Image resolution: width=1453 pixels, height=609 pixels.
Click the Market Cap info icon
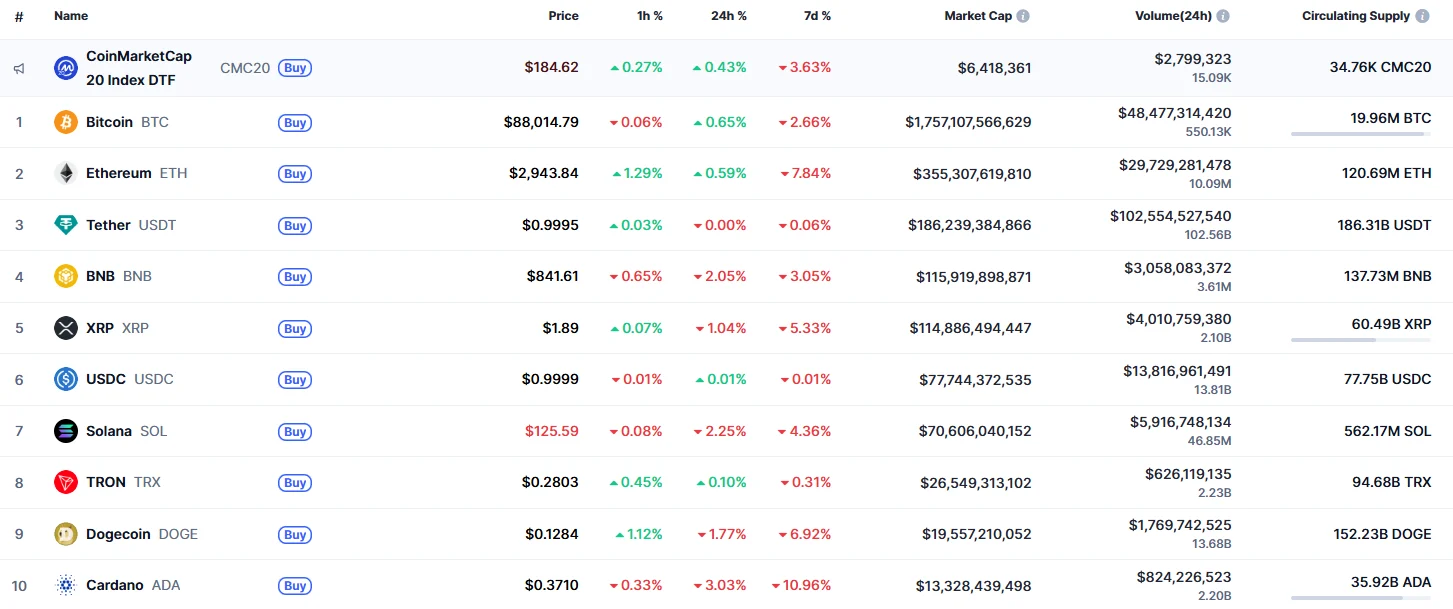(x=1023, y=16)
